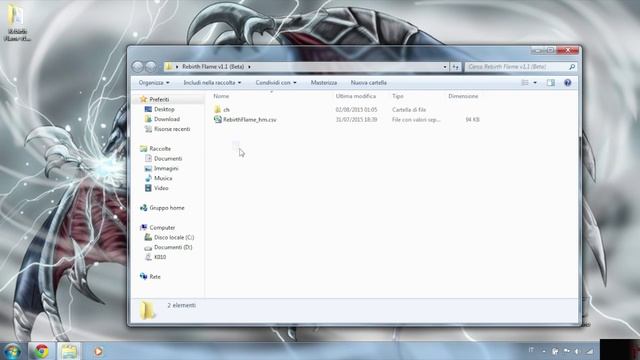640x360 pixels.
Task: Click the Rebirth Flame v1.1 (Beta) breadcrumb
Action: point(213,67)
